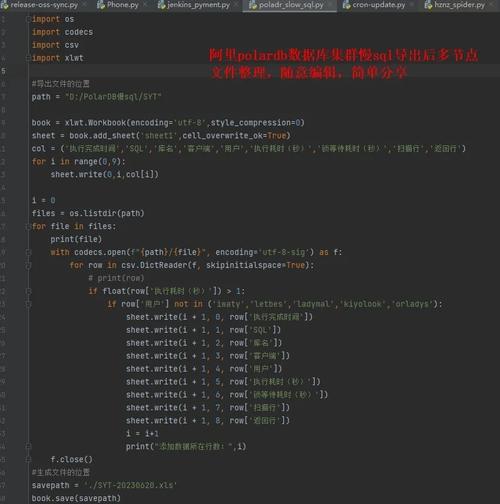Click Python file icon on Phone.py tab

click(101, 5)
